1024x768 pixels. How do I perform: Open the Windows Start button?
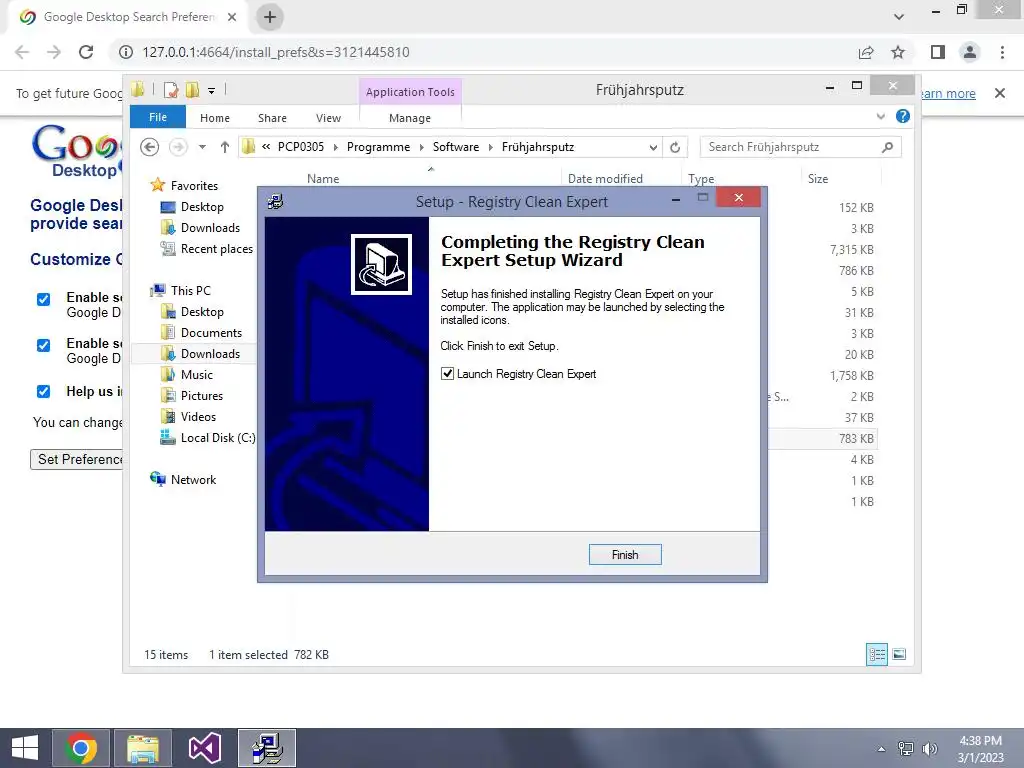[x=25, y=748]
